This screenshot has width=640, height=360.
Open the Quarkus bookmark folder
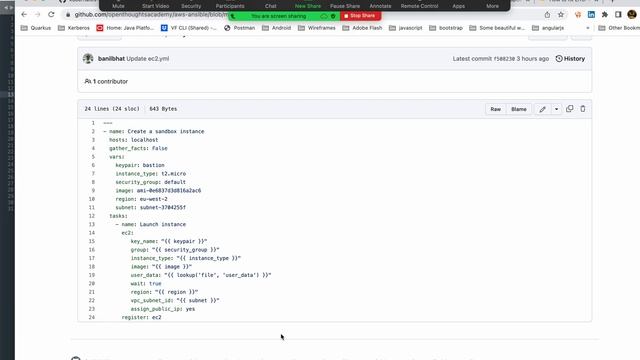click(36, 28)
